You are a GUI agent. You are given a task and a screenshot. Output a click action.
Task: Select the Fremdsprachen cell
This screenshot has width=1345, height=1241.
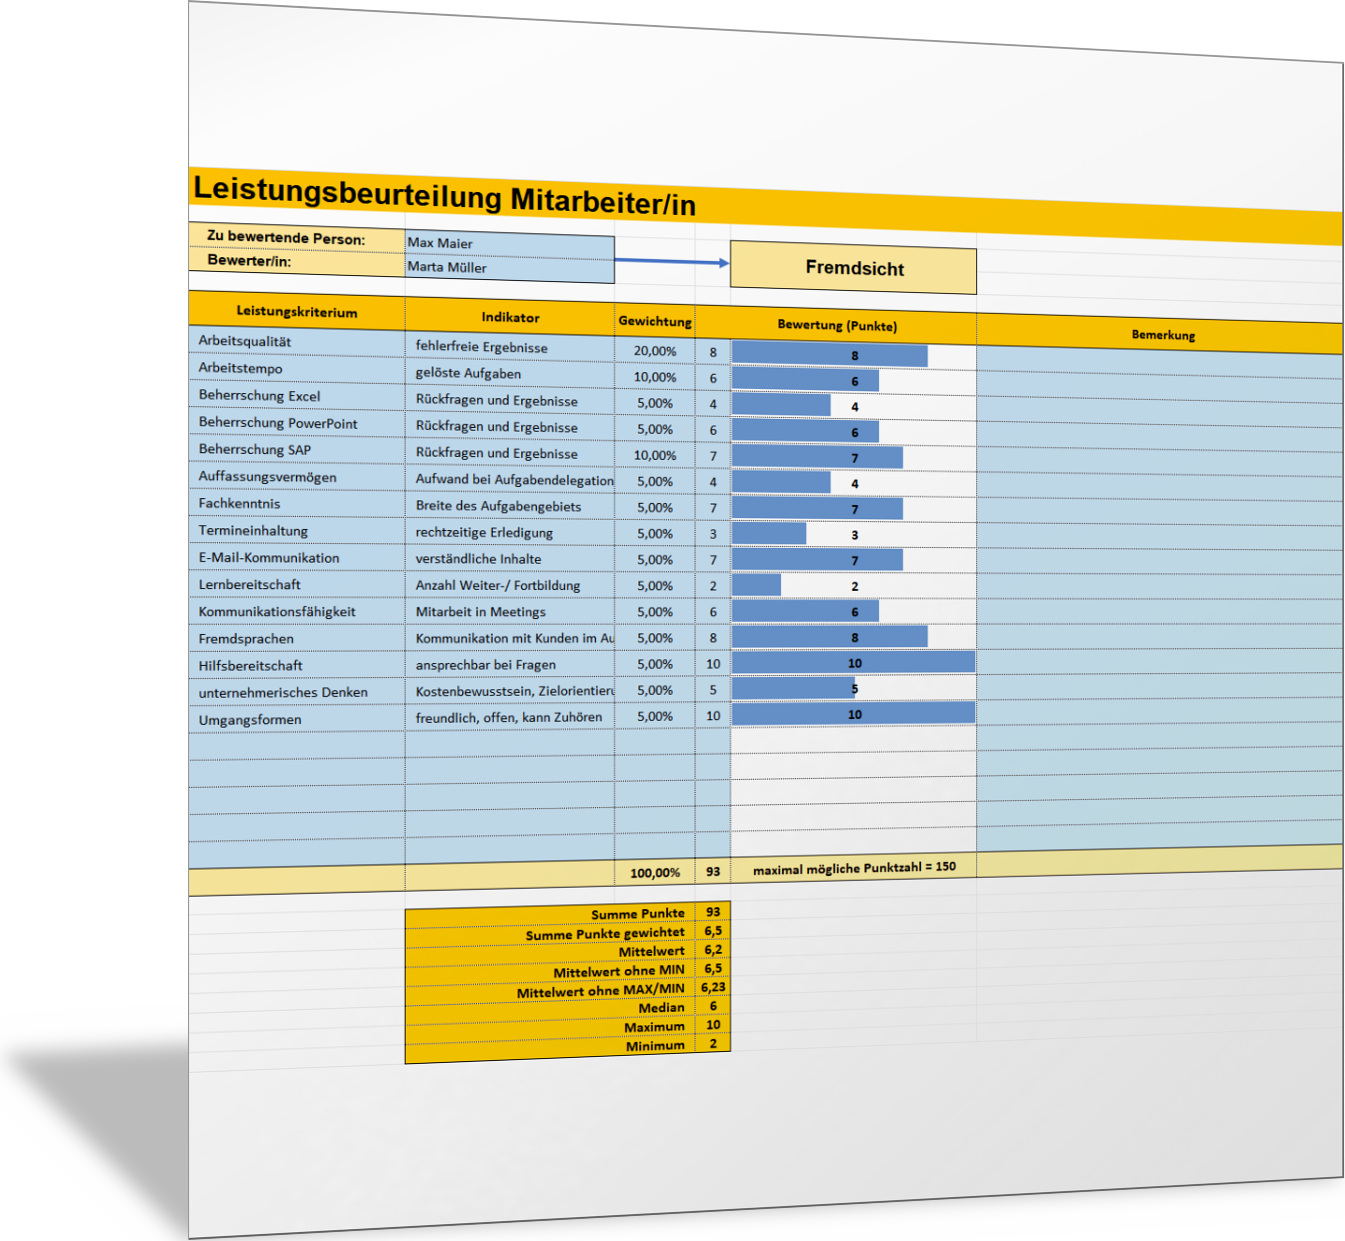(x=297, y=639)
